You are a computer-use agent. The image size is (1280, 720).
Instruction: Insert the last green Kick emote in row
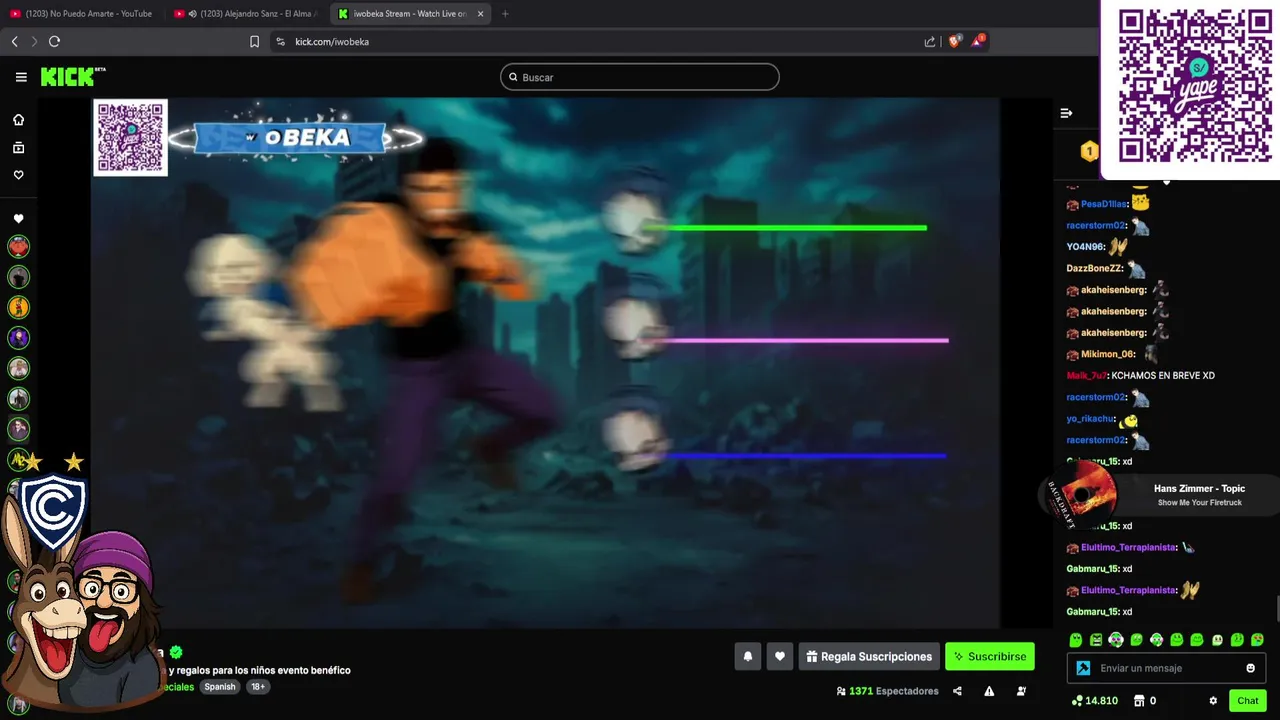click(x=1257, y=640)
